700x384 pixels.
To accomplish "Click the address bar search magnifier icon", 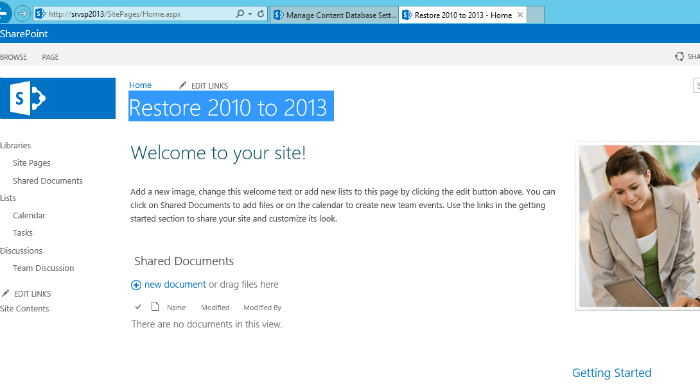I will coord(240,14).
